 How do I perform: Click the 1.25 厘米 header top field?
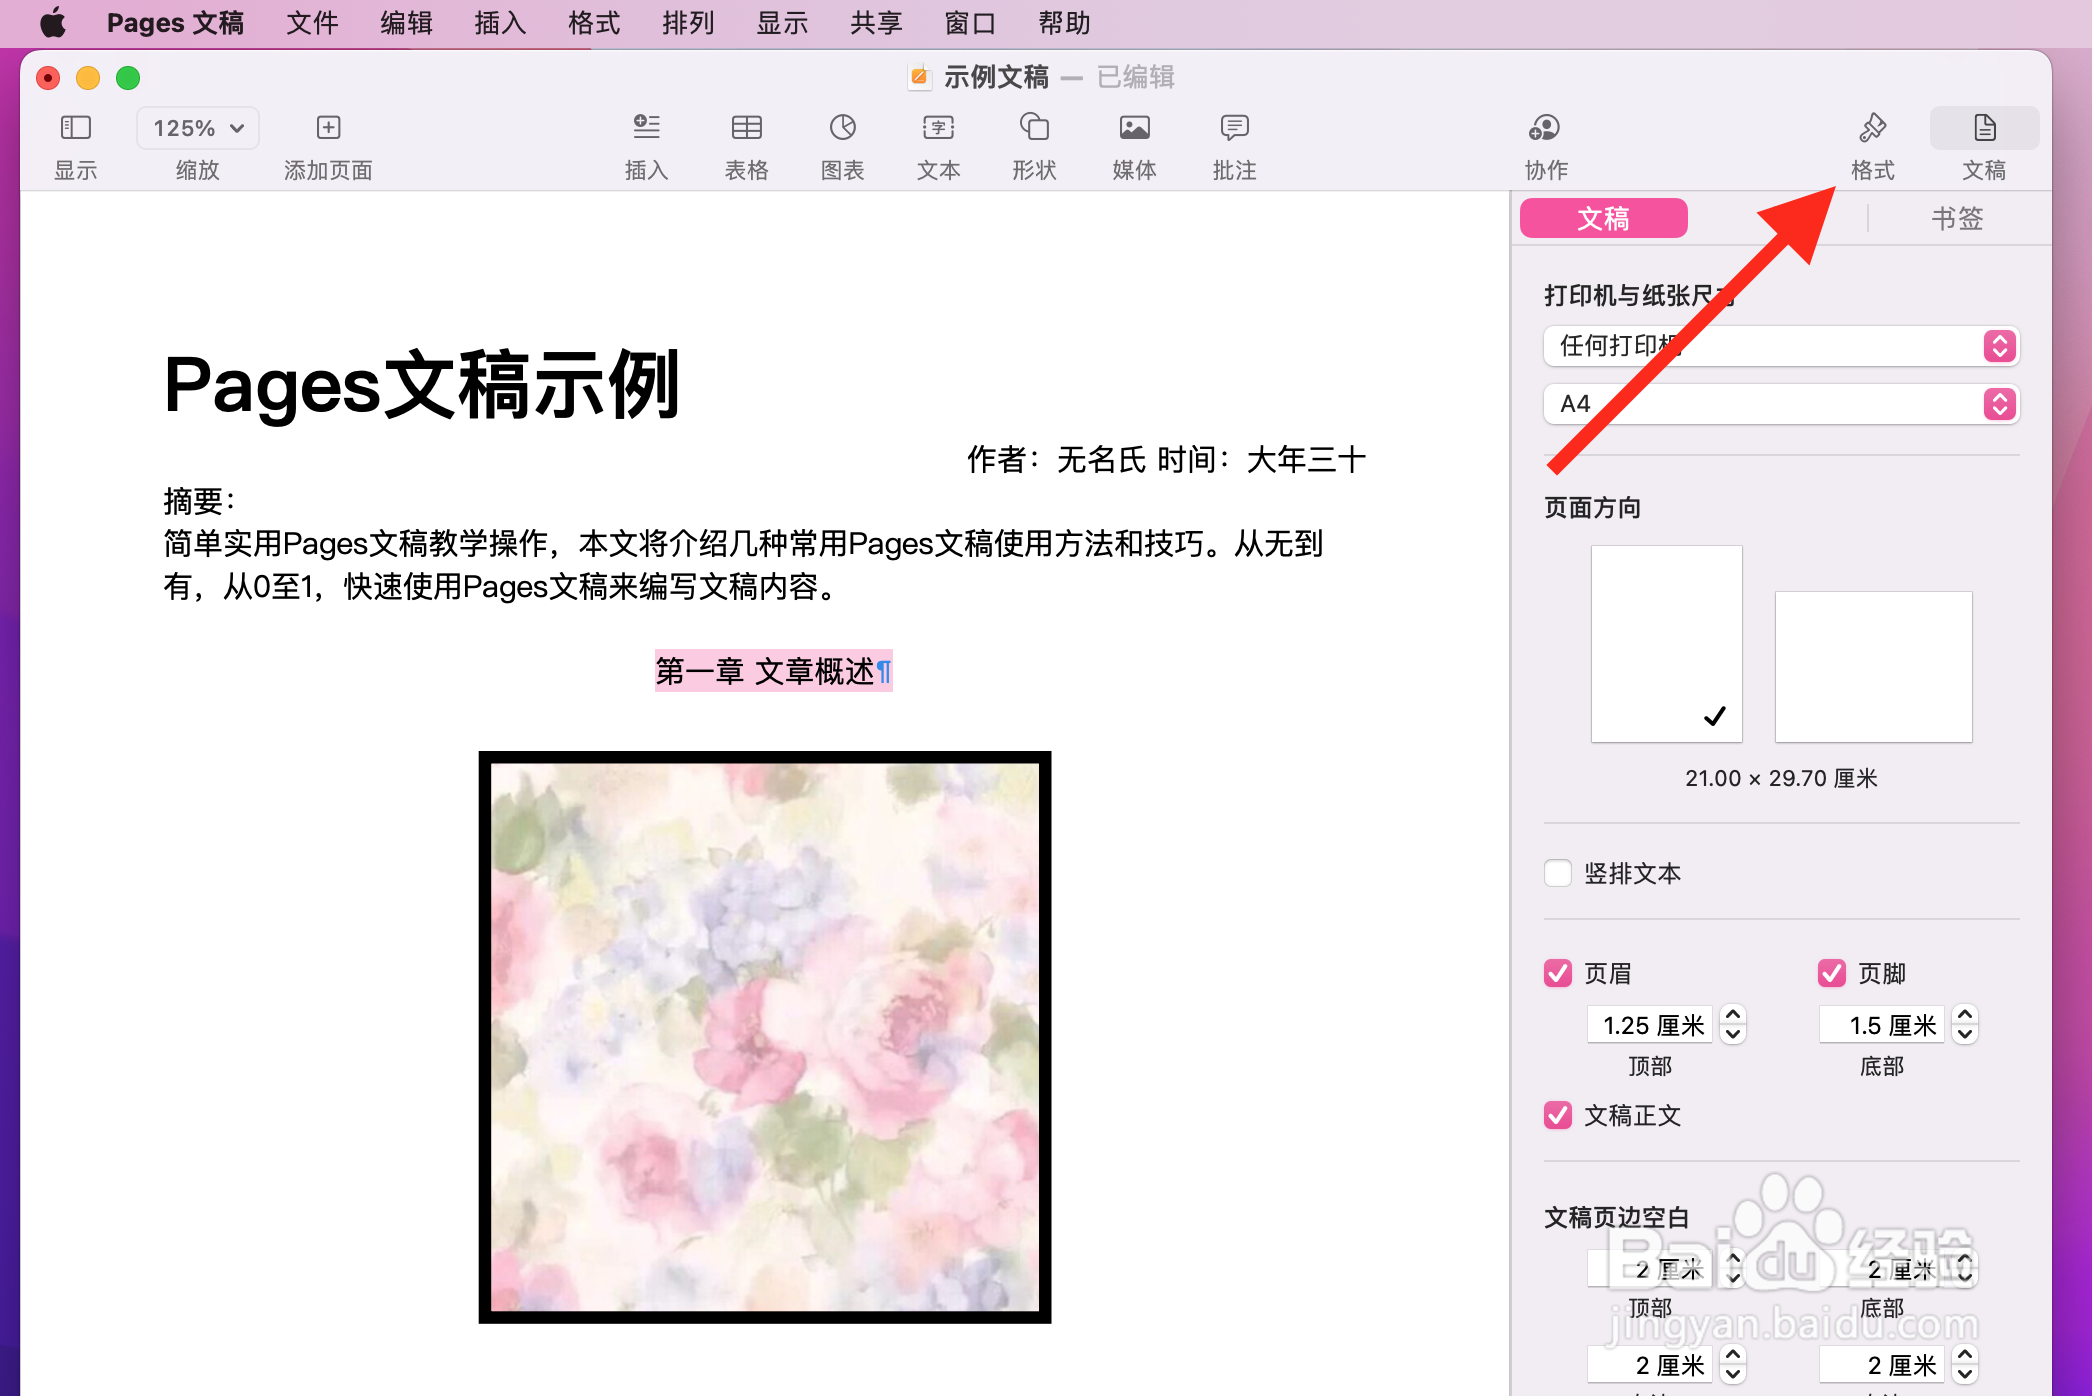click(1650, 1025)
